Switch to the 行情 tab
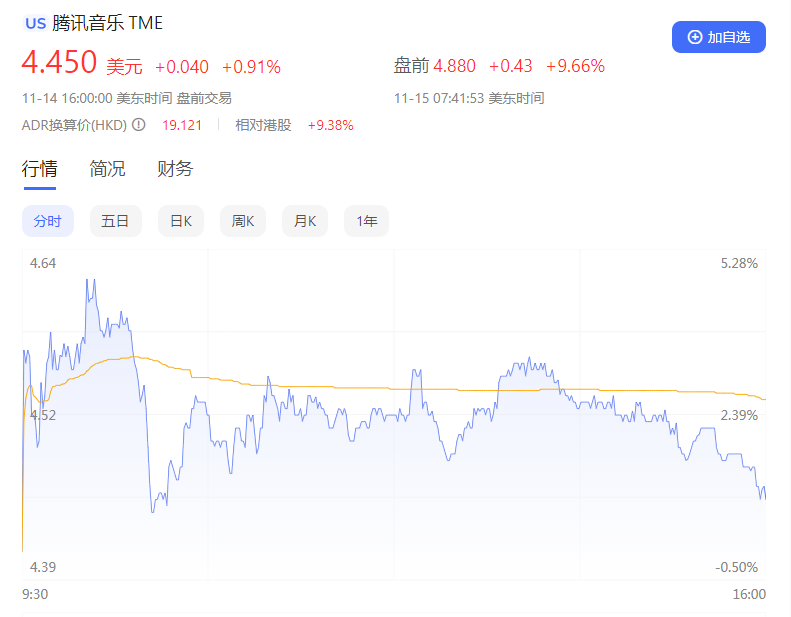Screen dimensions: 791x617 pos(39,169)
